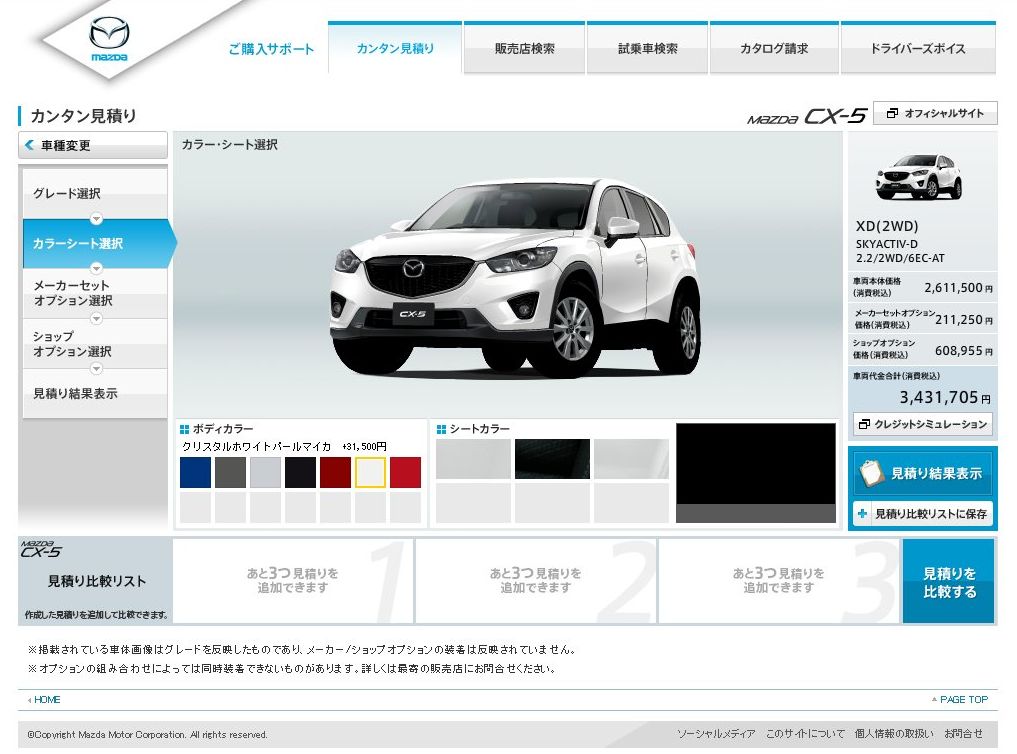Open the 個人情報の取扱い footer link
The height and width of the screenshot is (754, 1017).
click(x=894, y=733)
